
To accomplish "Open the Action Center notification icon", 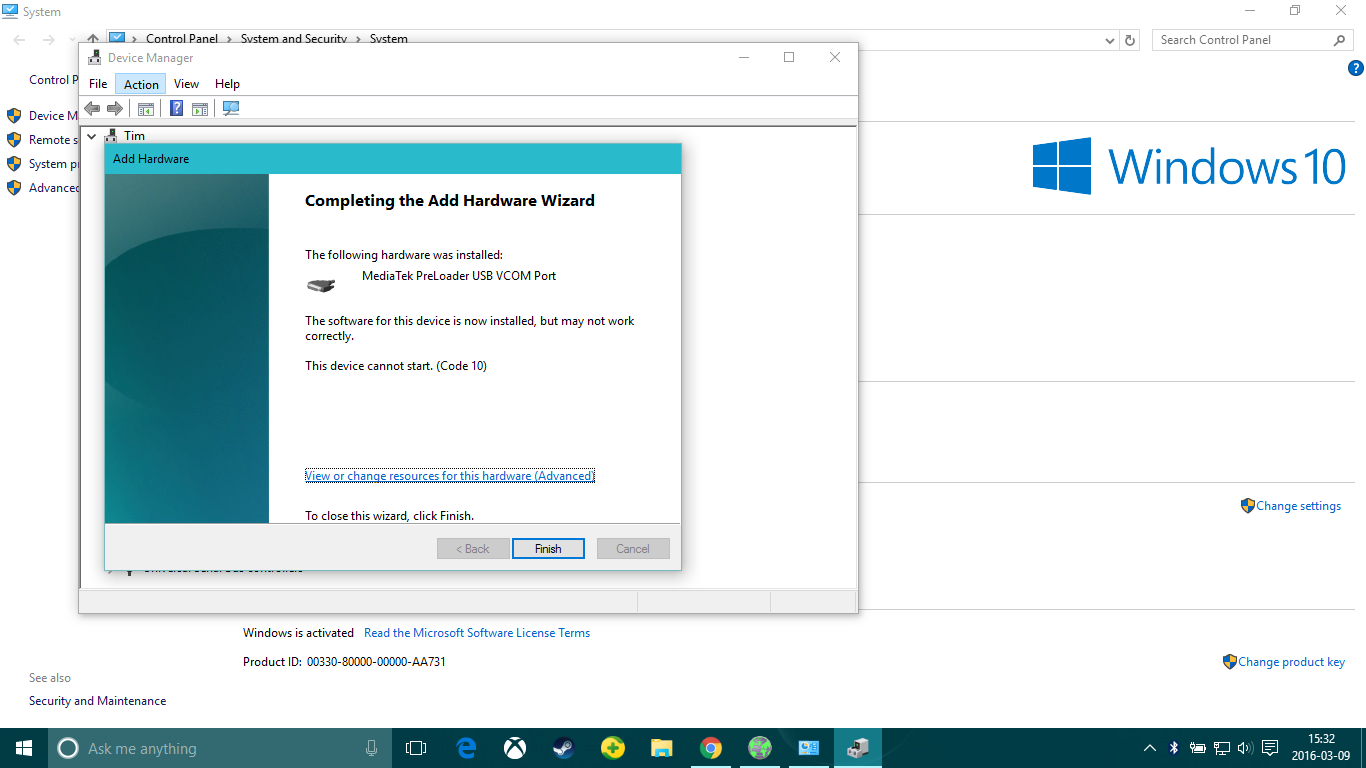I will point(1269,748).
